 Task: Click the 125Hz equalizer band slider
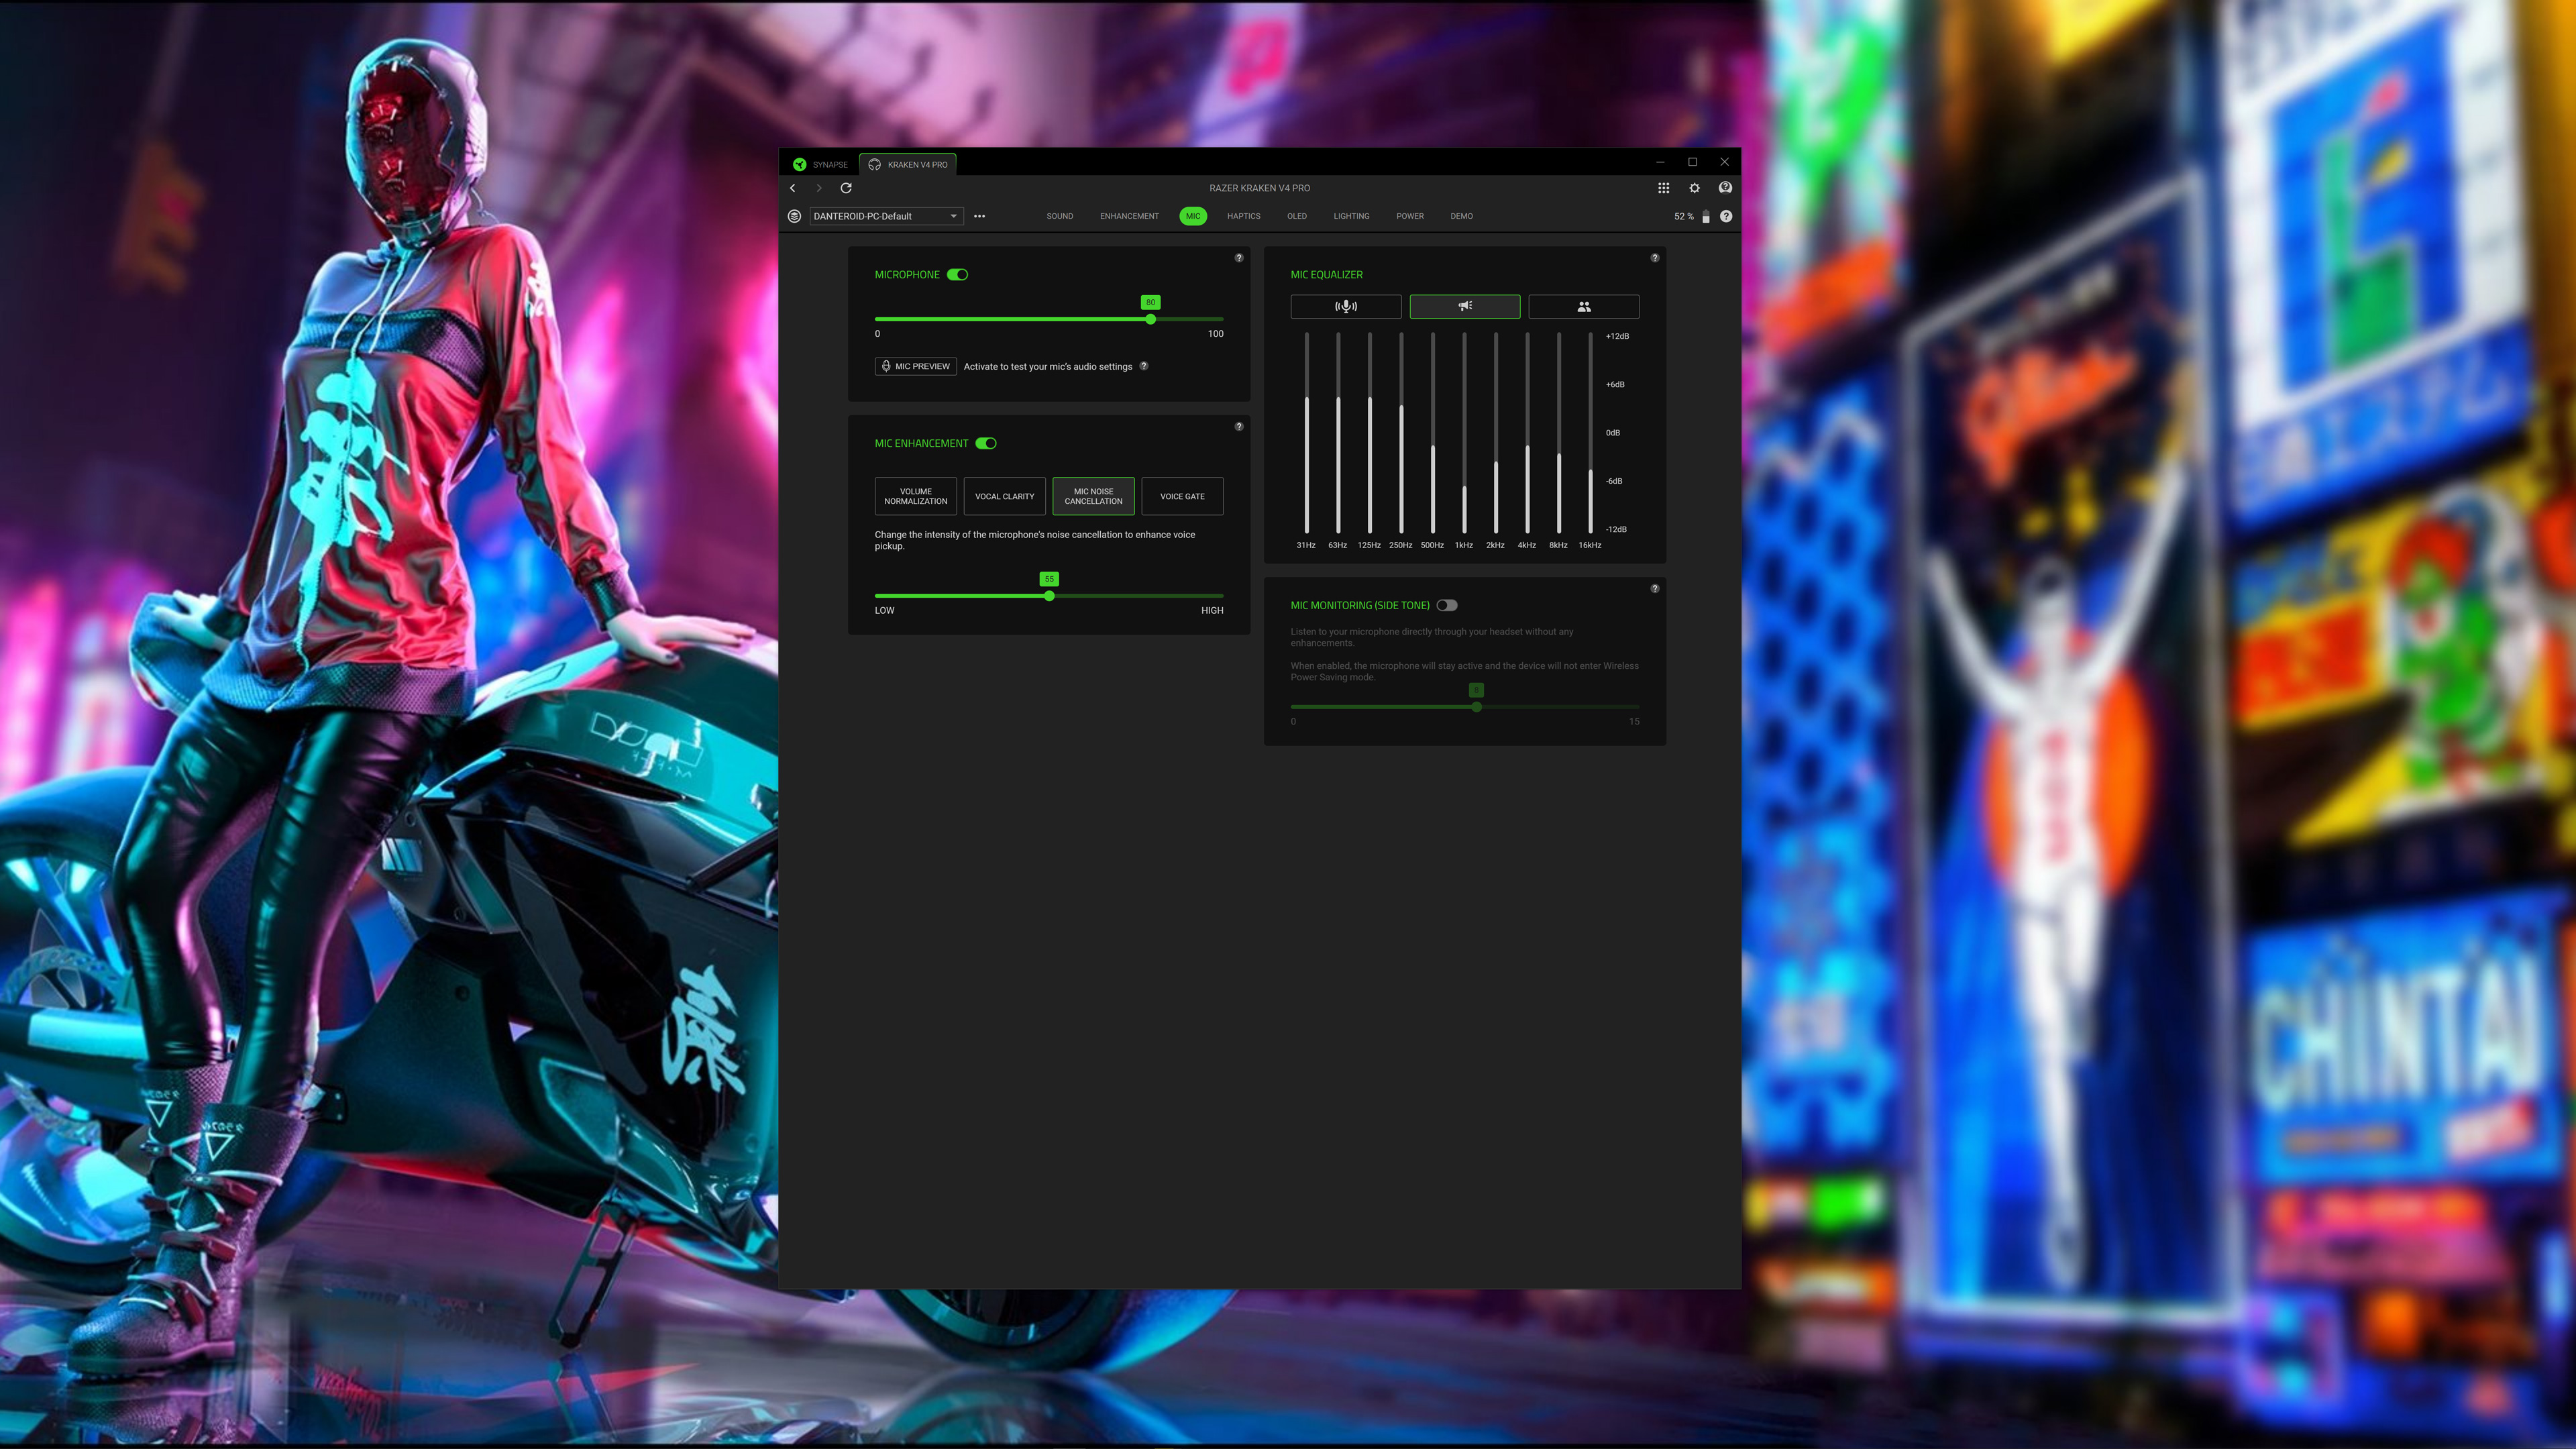1370,434
